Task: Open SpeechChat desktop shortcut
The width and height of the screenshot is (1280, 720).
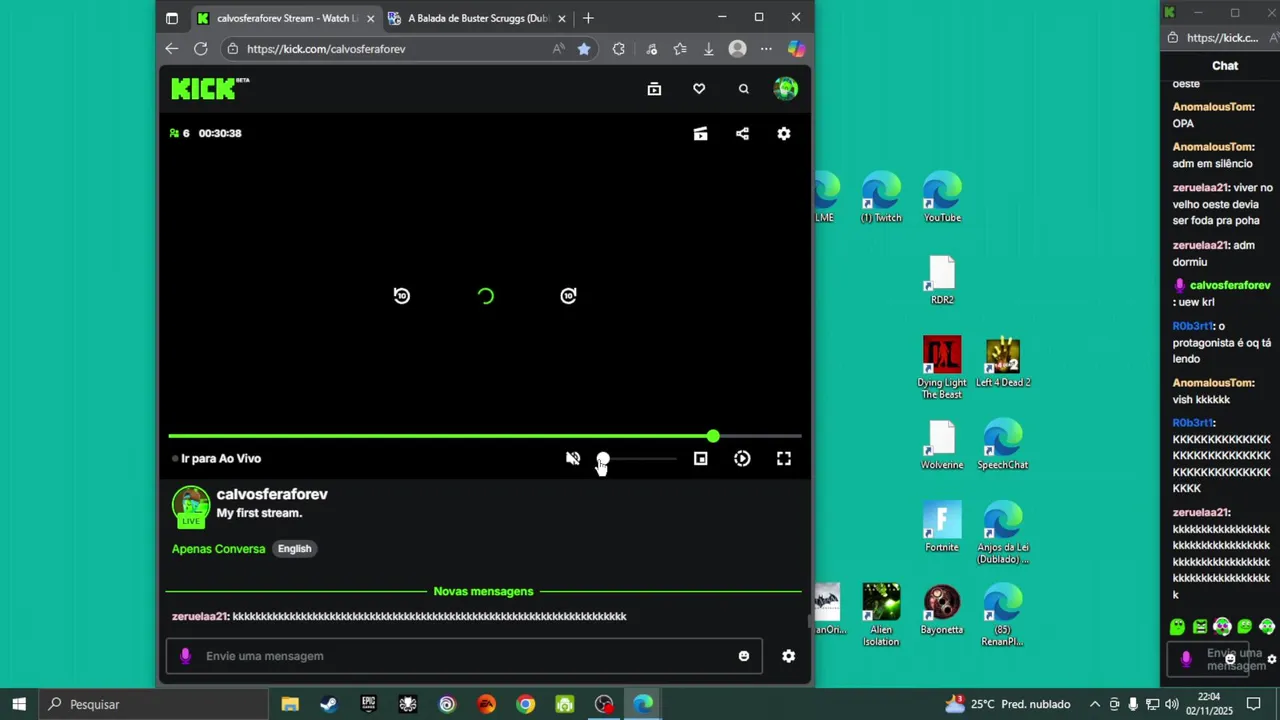Action: pyautogui.click(x=1003, y=445)
